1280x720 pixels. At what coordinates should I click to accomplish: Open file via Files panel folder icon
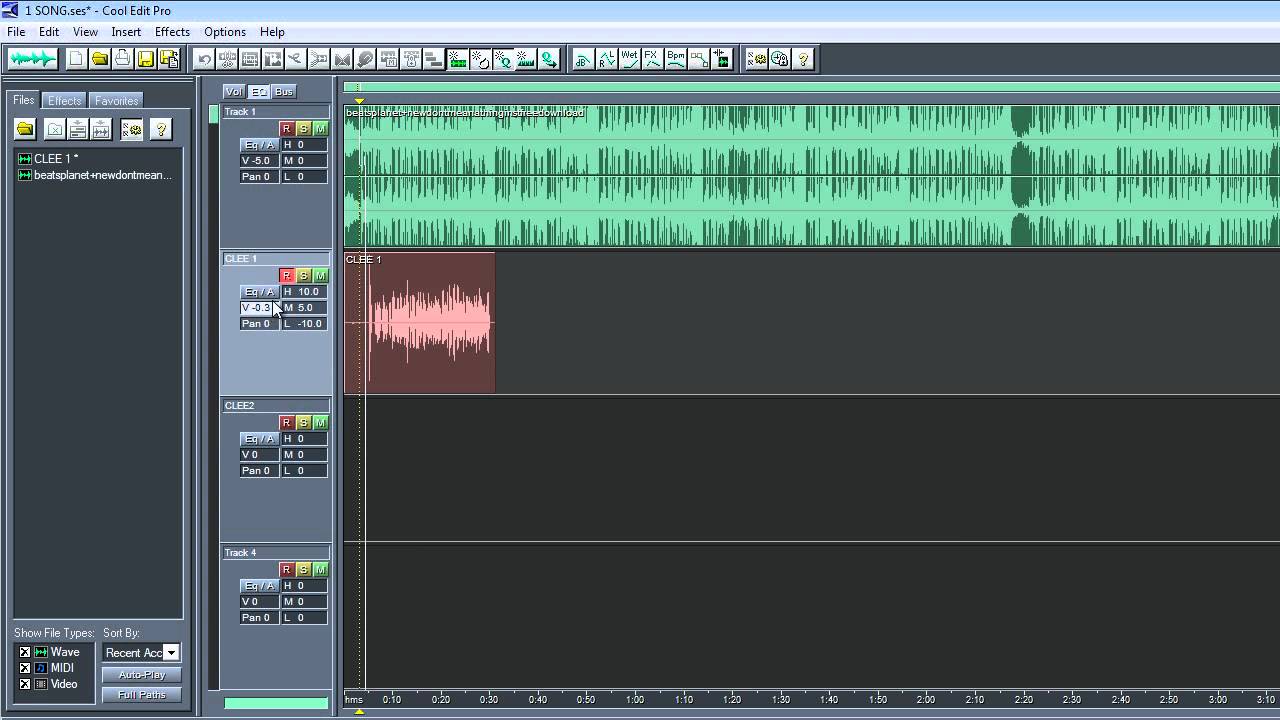coord(25,129)
